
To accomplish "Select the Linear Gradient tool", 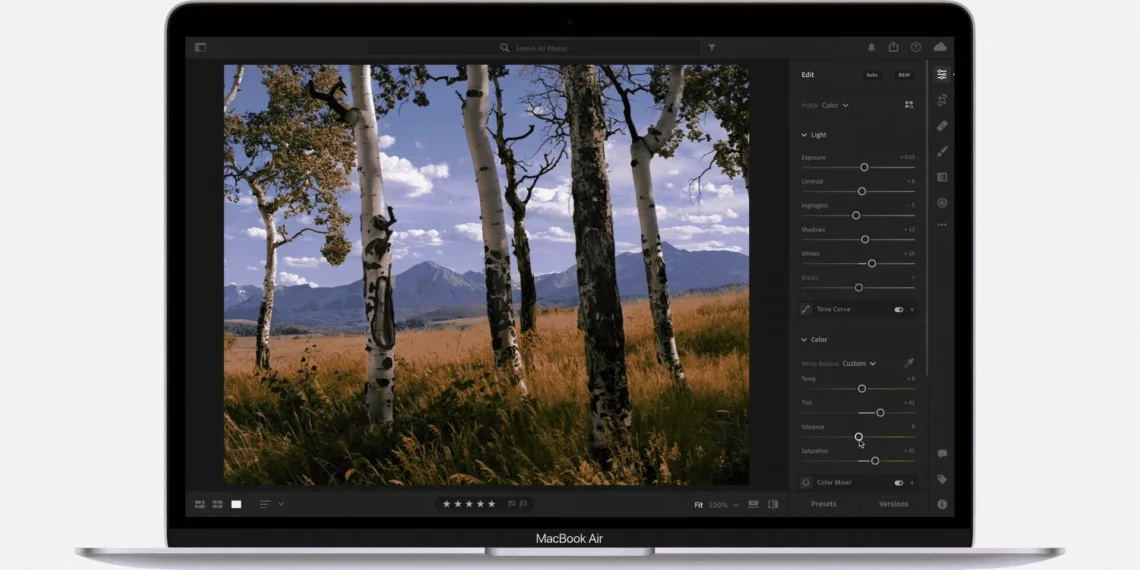I will [x=942, y=177].
